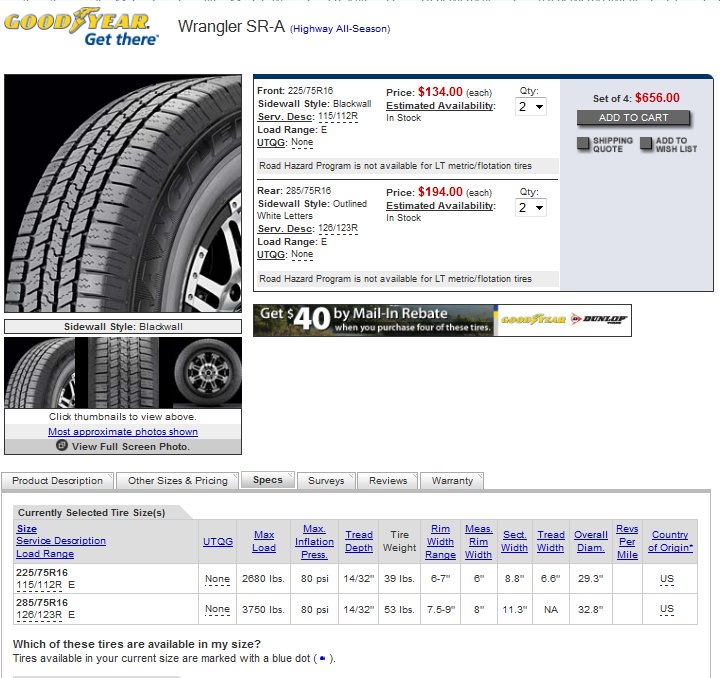Open the rear tire quantity dropdown
720x678 pixels.
[531, 208]
